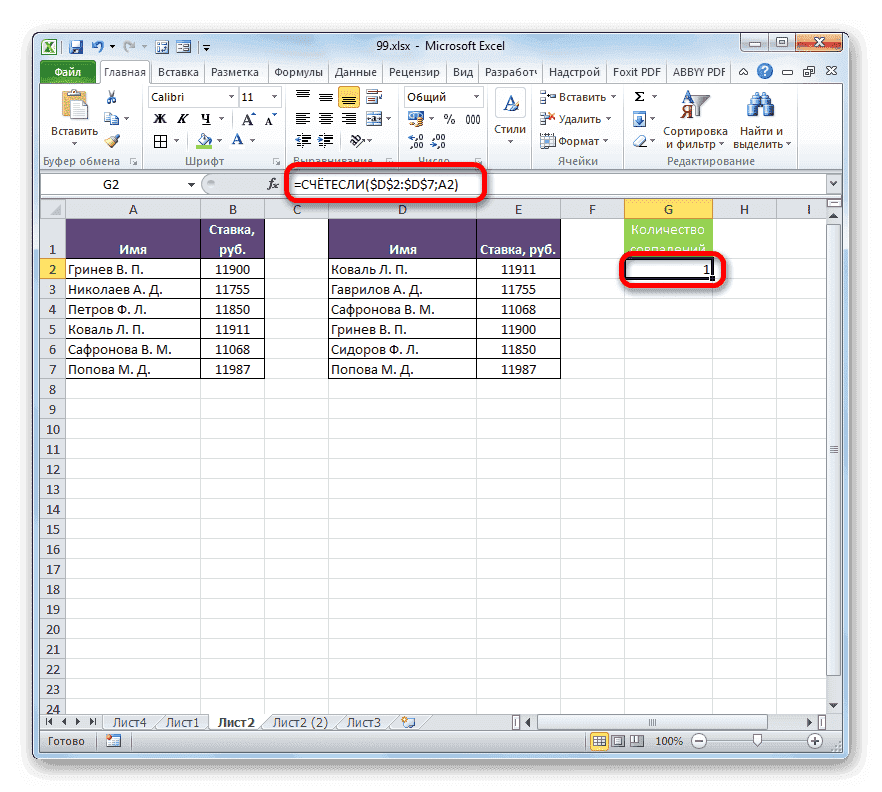Open the number format Общий dropdown
882x792 pixels.
476,96
